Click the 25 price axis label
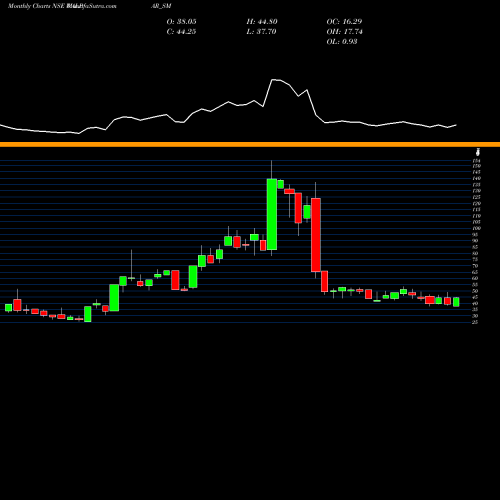 point(475,322)
